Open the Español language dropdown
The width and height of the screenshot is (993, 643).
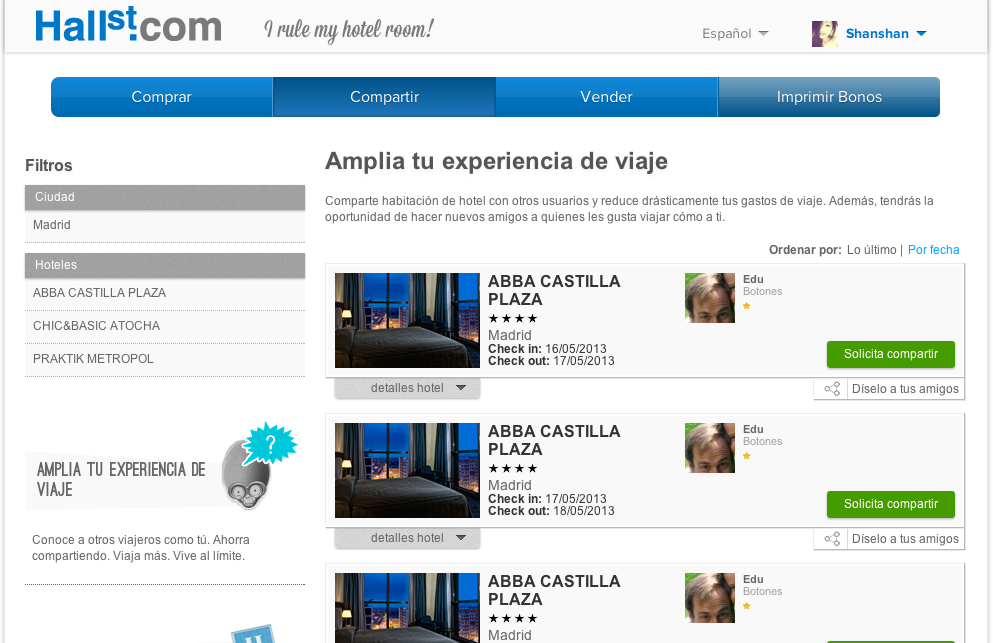(x=735, y=34)
